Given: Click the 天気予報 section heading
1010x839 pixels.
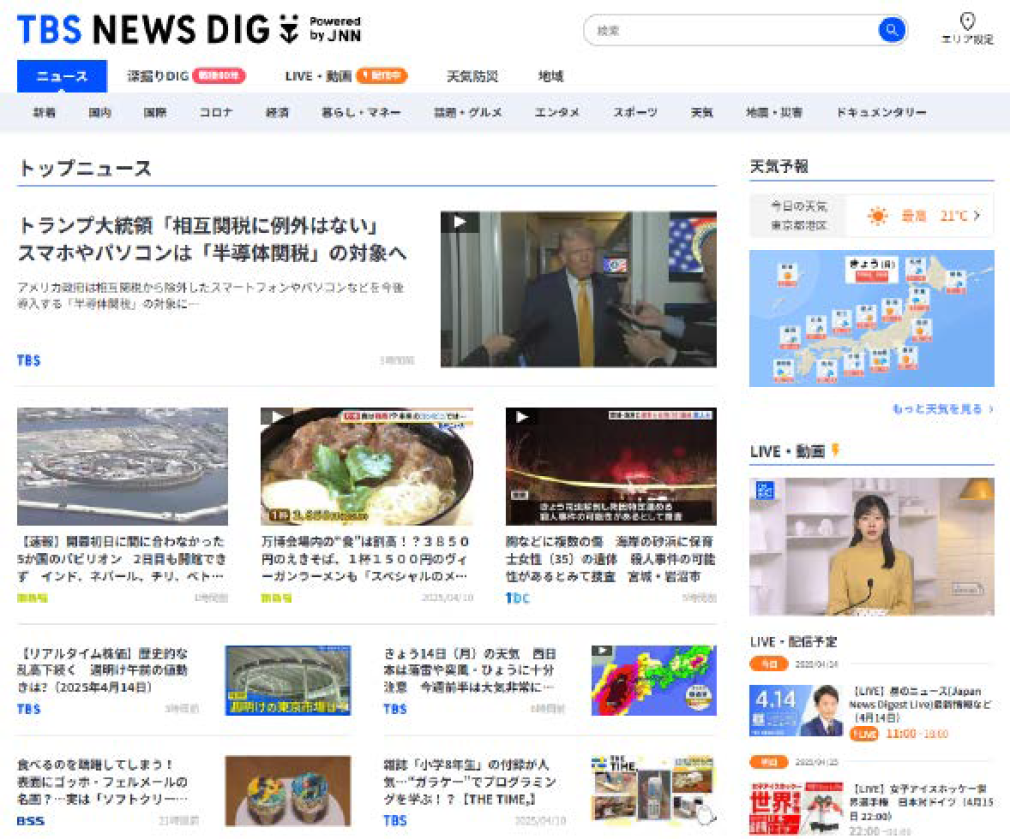Looking at the screenshot, I should pos(779,166).
